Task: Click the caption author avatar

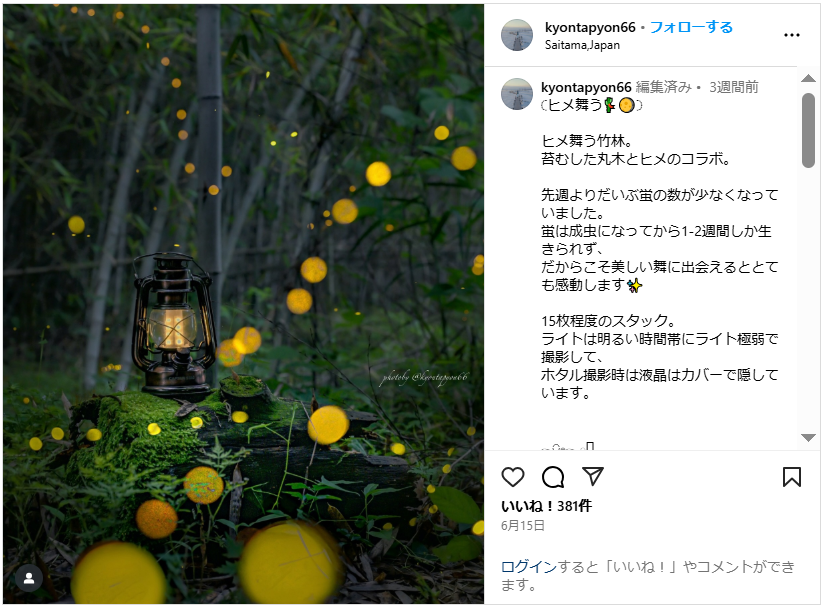Action: point(517,94)
